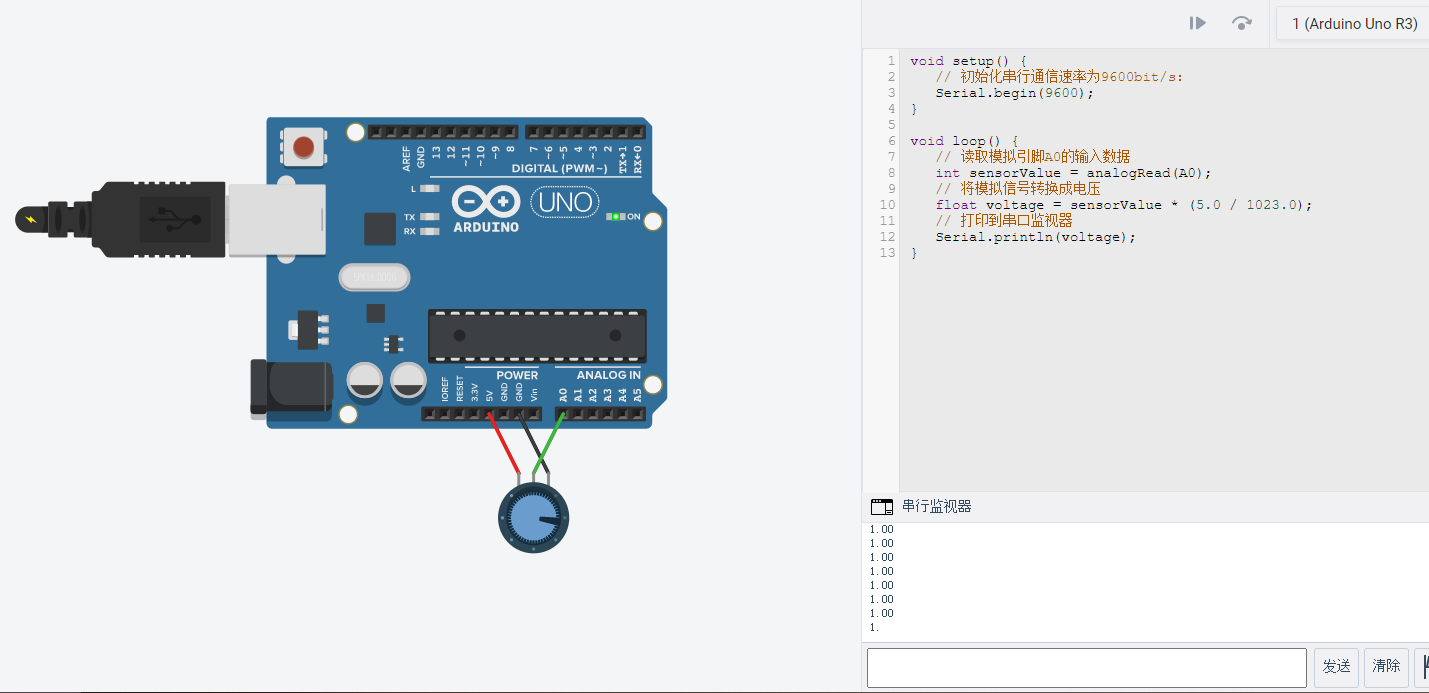Click the potentiometer knob
This screenshot has width=1429, height=693.
[x=534, y=518]
